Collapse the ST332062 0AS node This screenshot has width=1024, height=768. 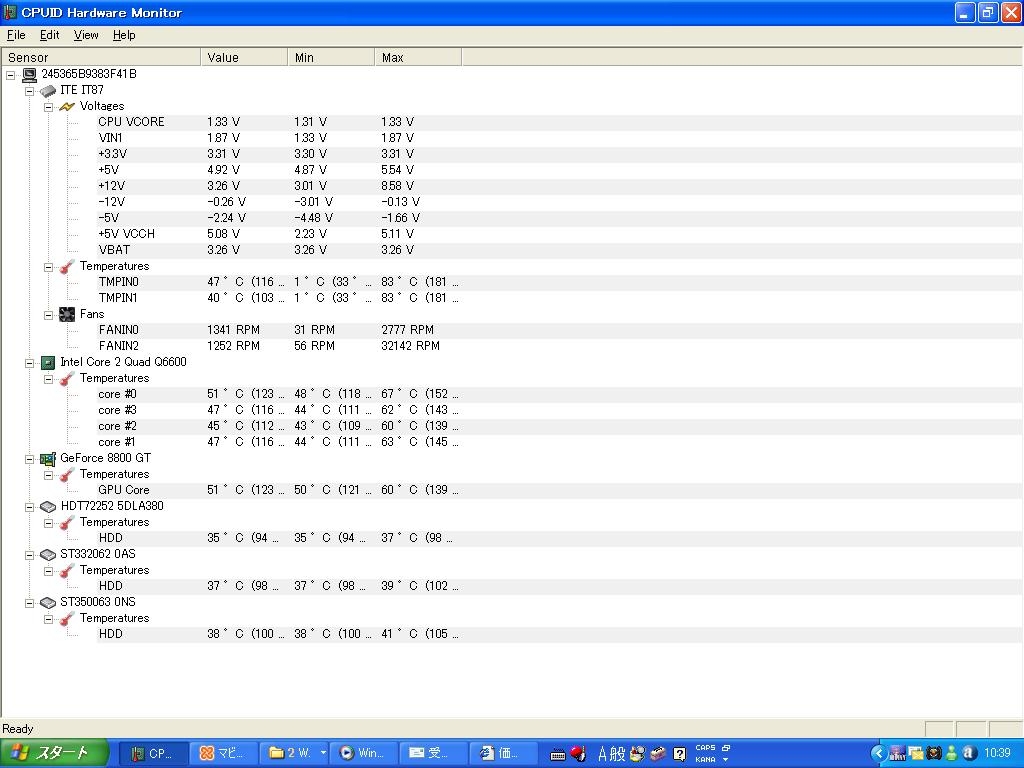click(x=29, y=555)
